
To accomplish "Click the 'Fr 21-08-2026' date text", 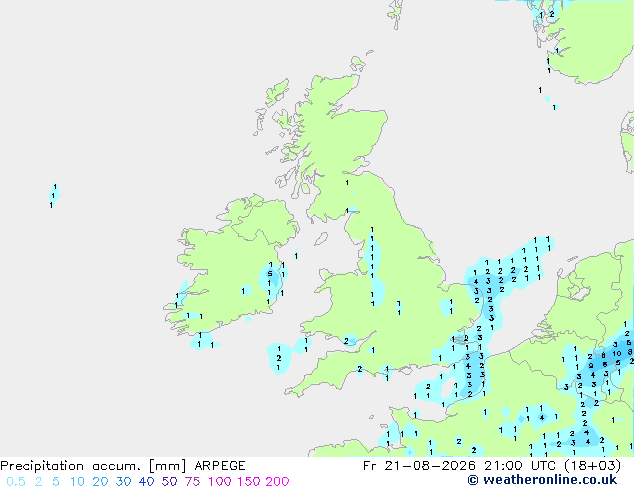I will 419,466.
